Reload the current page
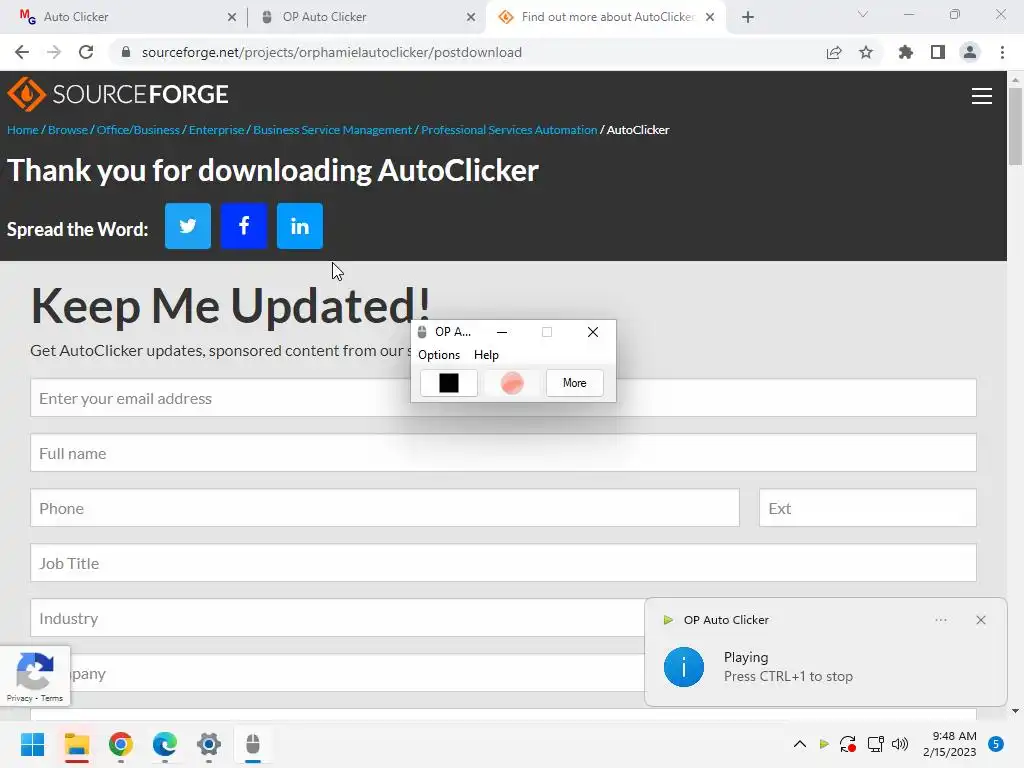Viewport: 1024px width, 768px height. (86, 52)
